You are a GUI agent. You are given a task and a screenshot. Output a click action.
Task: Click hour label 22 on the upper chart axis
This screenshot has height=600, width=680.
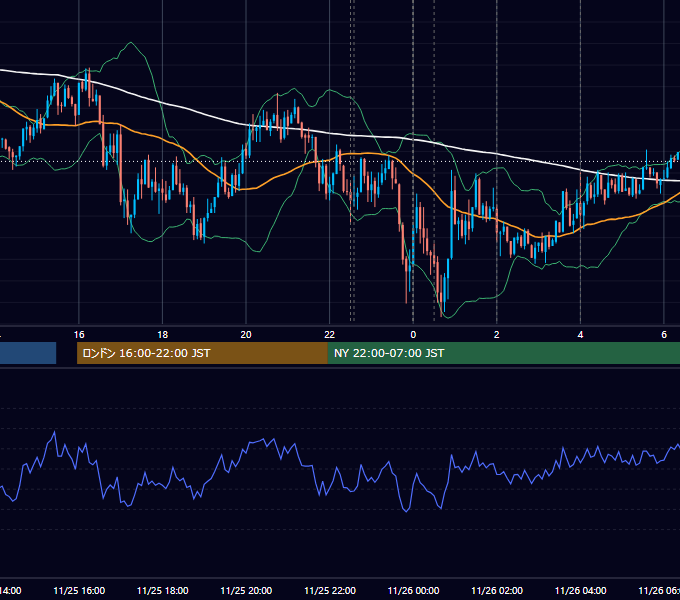pyautogui.click(x=330, y=335)
